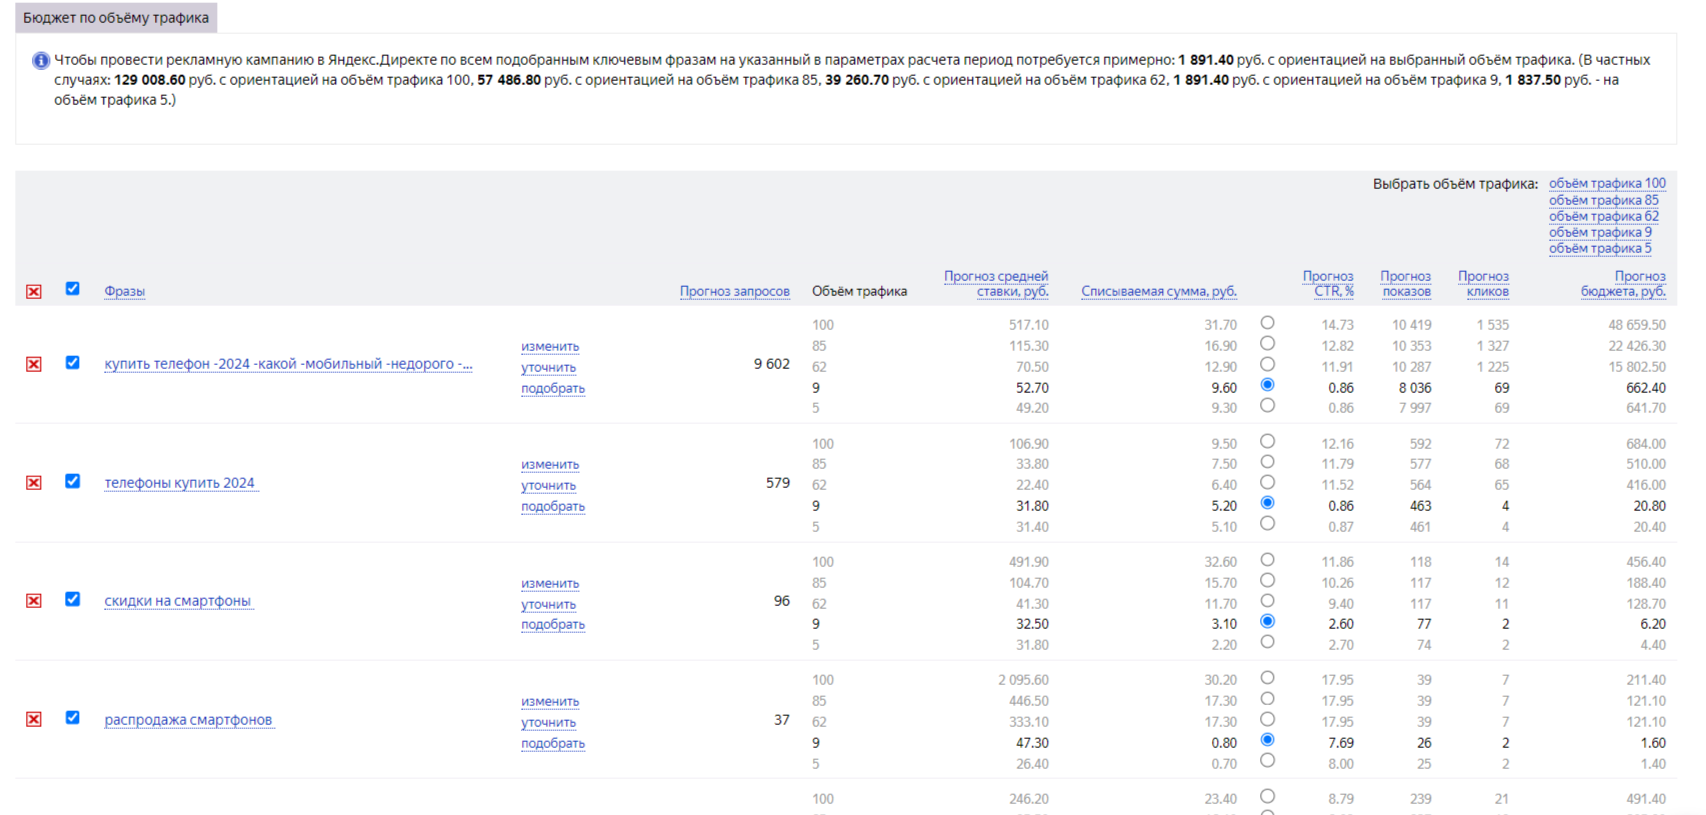1706x815 pixels.
Task: Choose traffic volume 62 for 'телефоны купить 2024'
Action: point(1268,483)
